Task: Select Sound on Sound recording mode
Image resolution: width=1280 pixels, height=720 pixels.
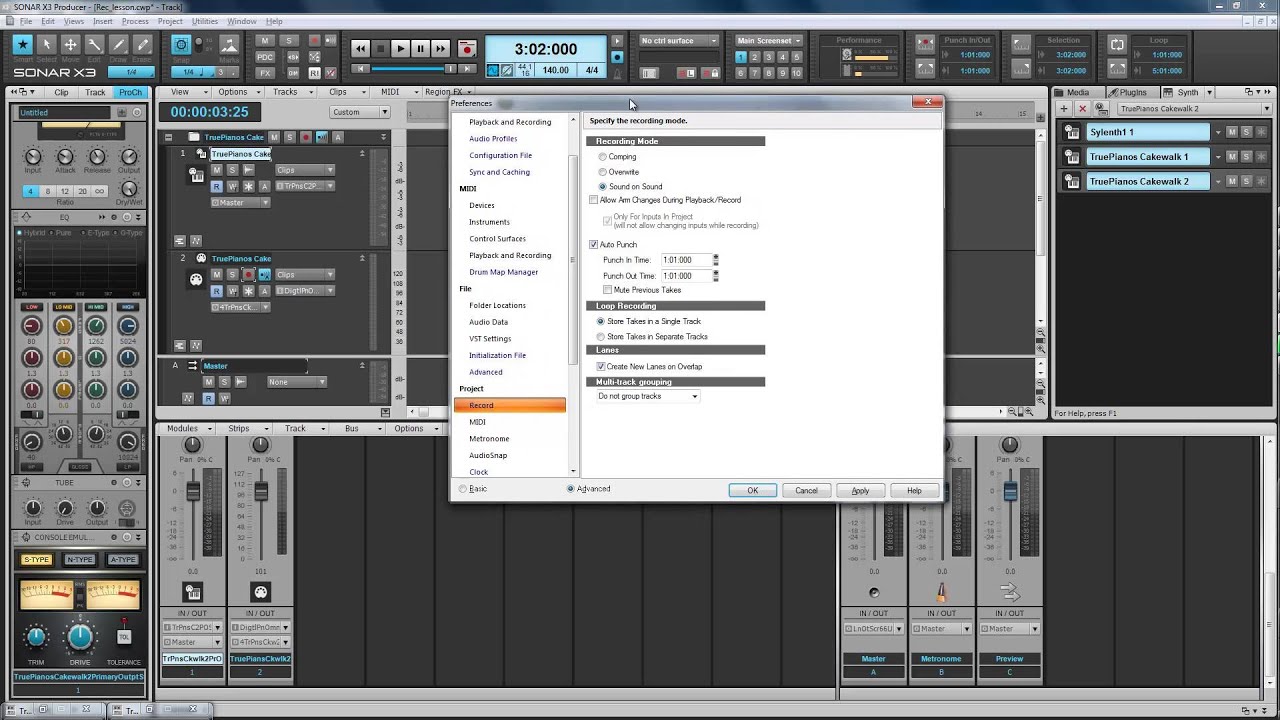Action: 602,187
